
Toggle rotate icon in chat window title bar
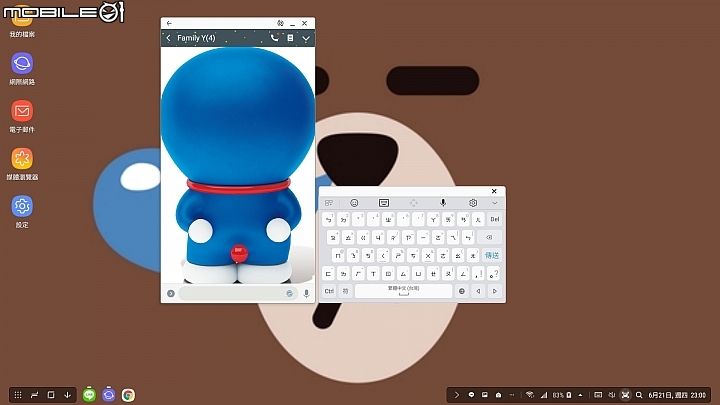tap(280, 23)
